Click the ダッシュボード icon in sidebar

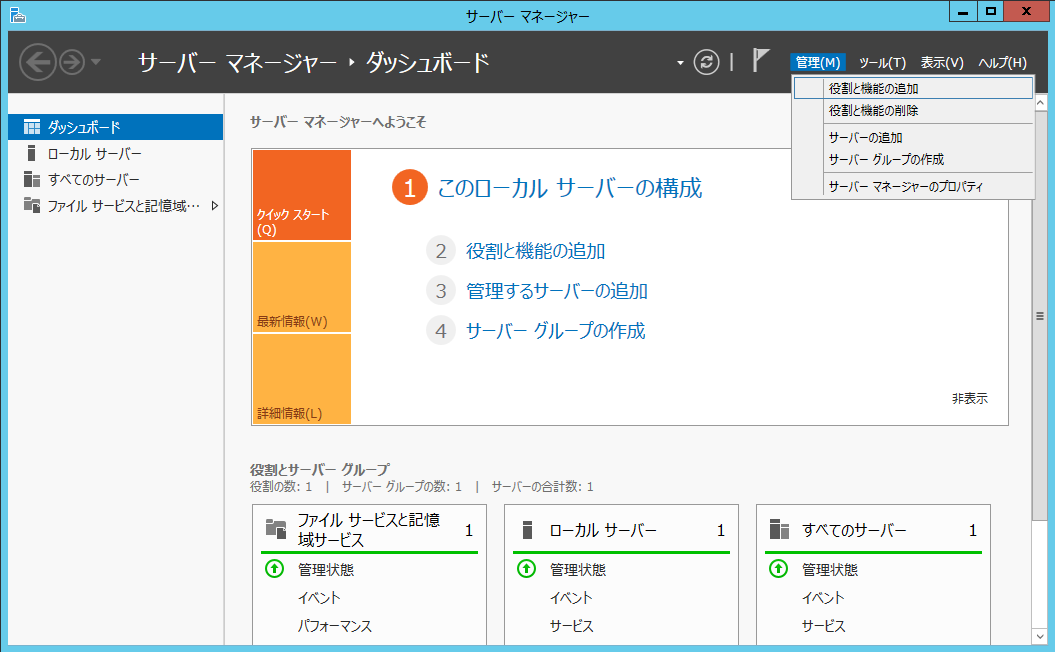click(32, 127)
